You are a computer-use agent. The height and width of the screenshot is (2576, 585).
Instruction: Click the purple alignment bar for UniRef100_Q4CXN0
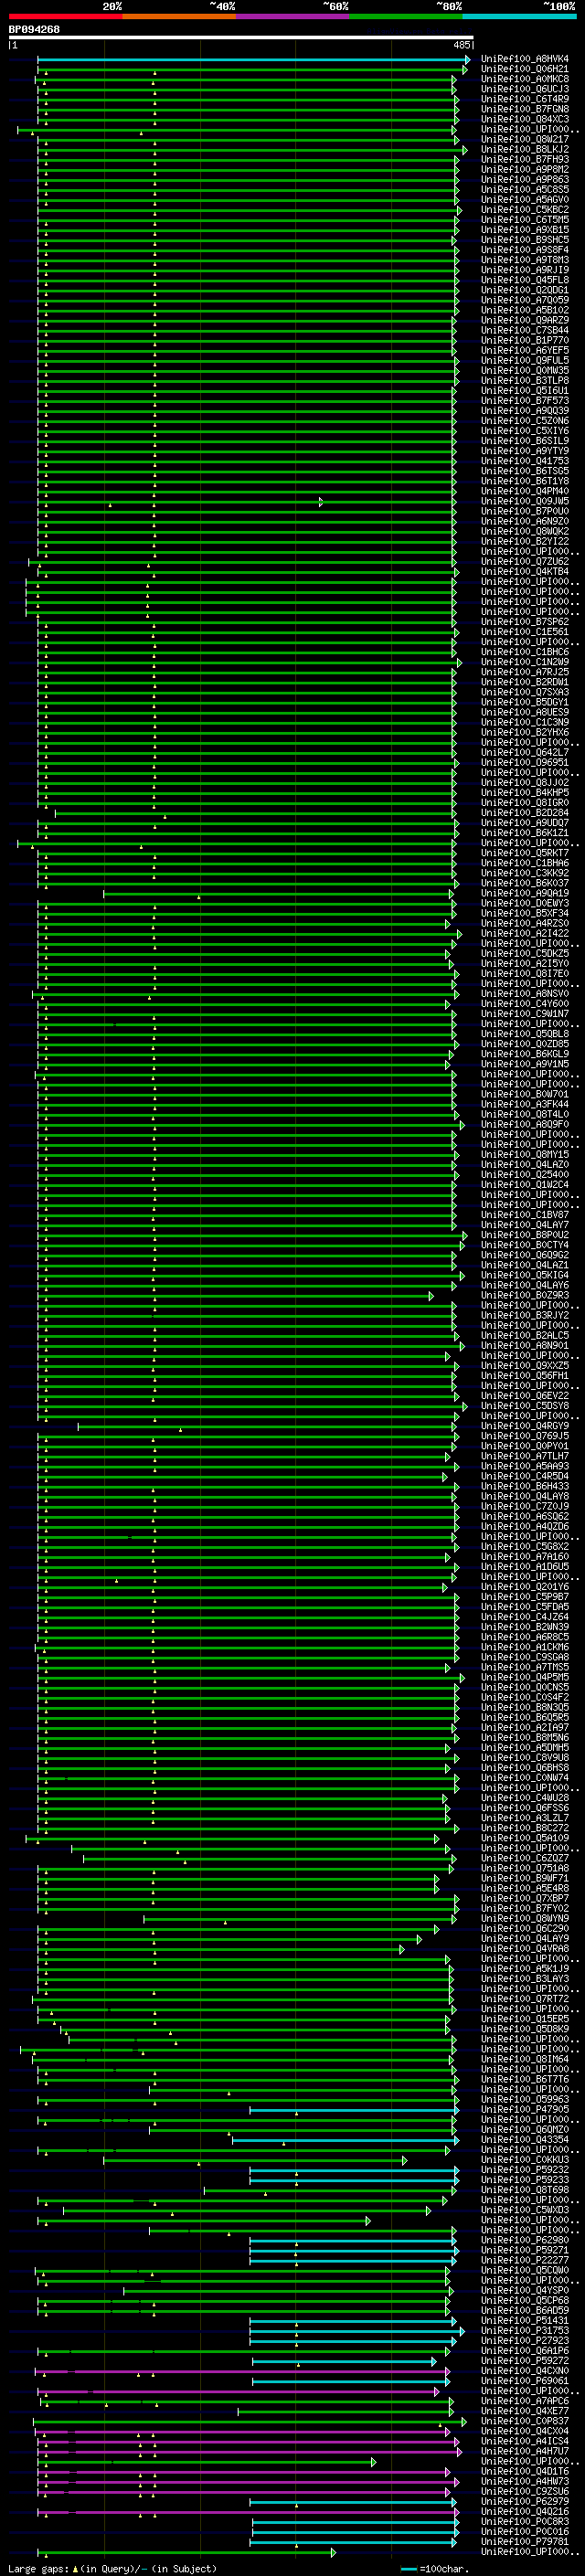pos(242,2371)
